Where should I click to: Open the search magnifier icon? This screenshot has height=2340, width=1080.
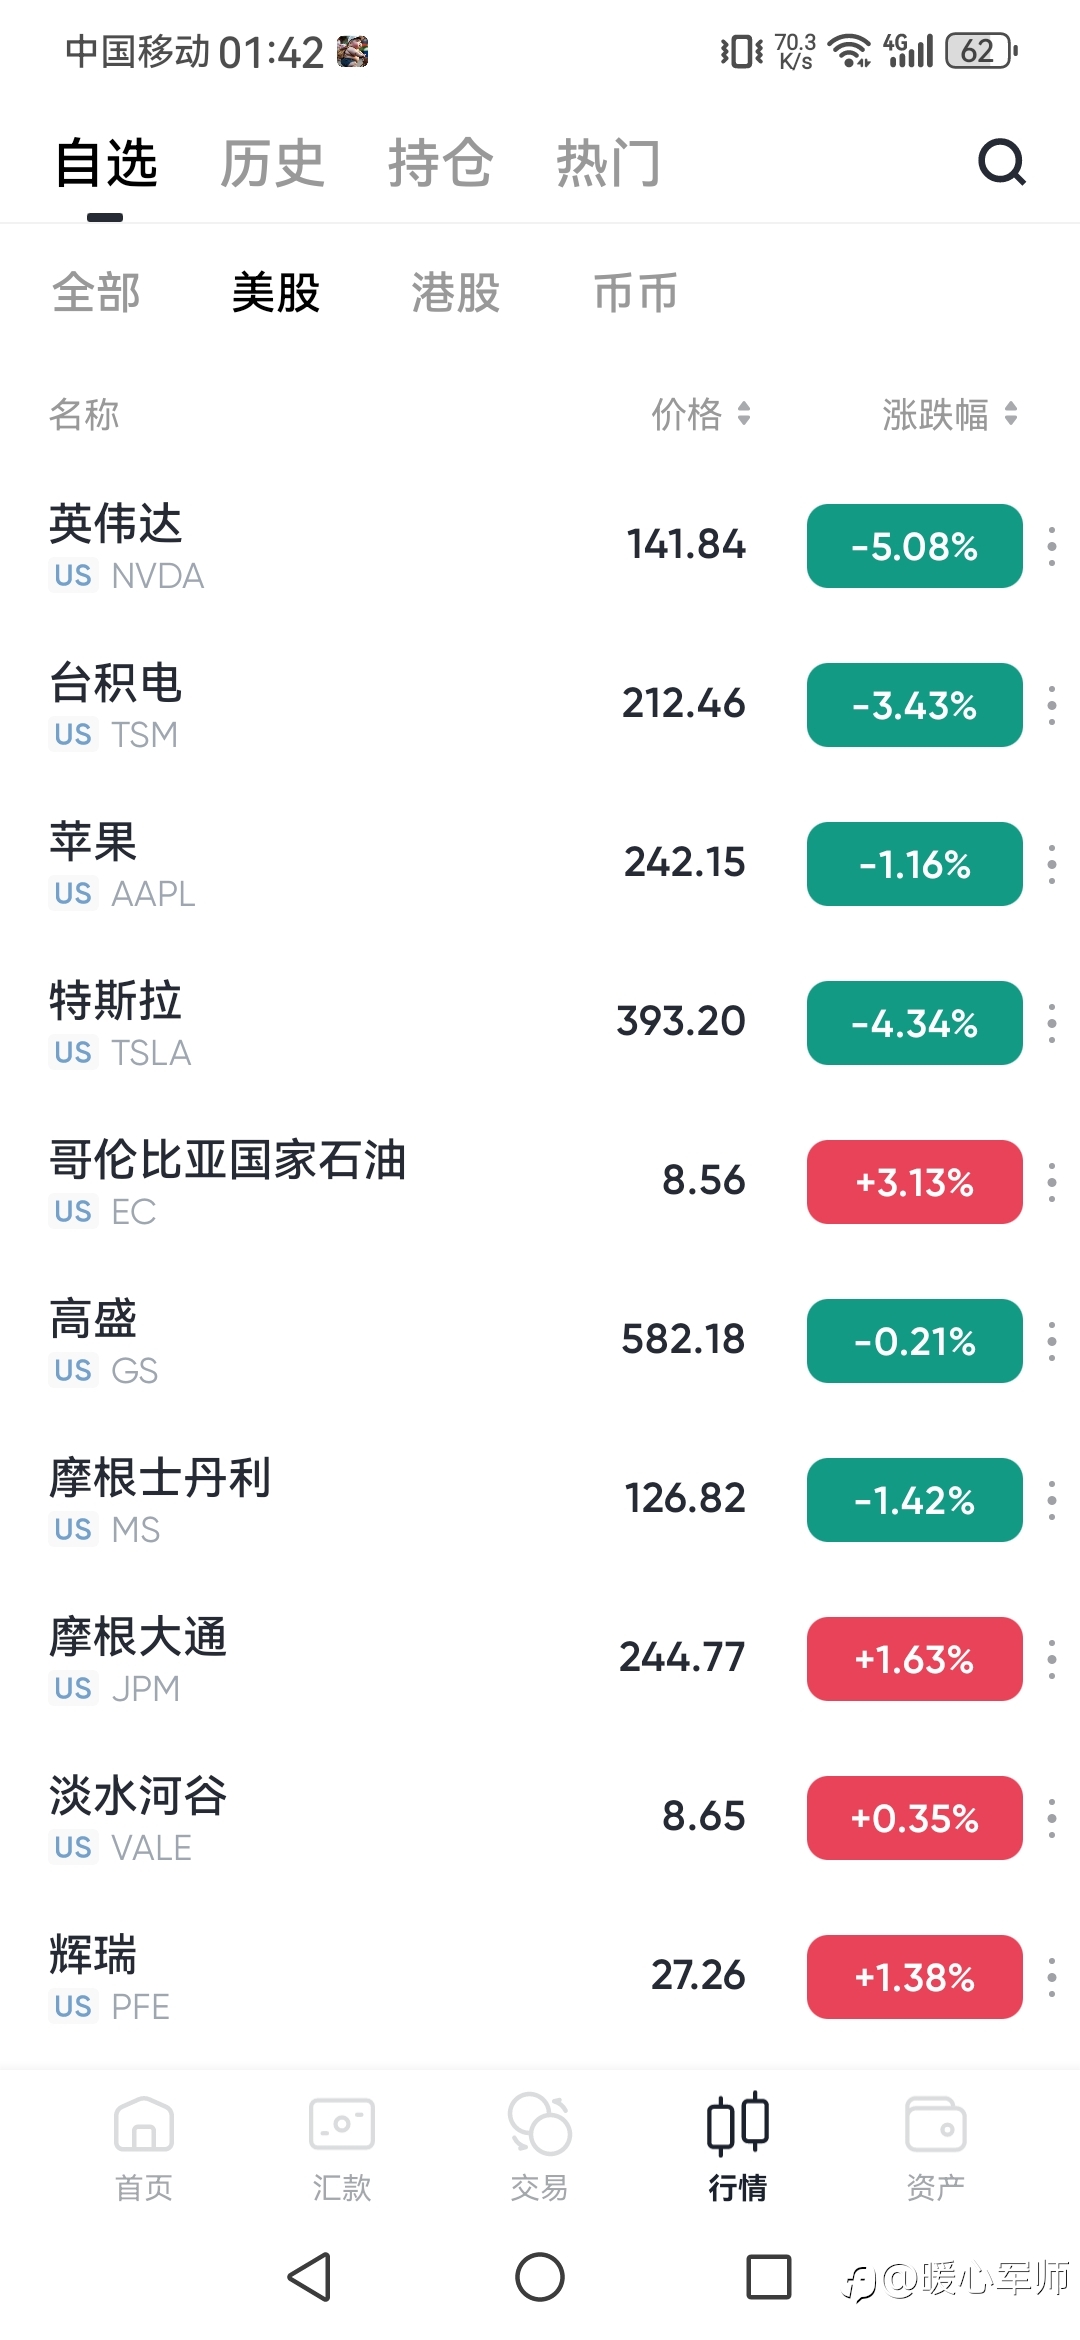pyautogui.click(x=1002, y=162)
